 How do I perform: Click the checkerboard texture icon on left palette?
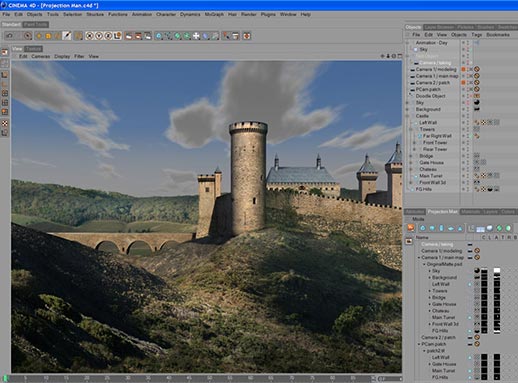pyautogui.click(x=5, y=123)
